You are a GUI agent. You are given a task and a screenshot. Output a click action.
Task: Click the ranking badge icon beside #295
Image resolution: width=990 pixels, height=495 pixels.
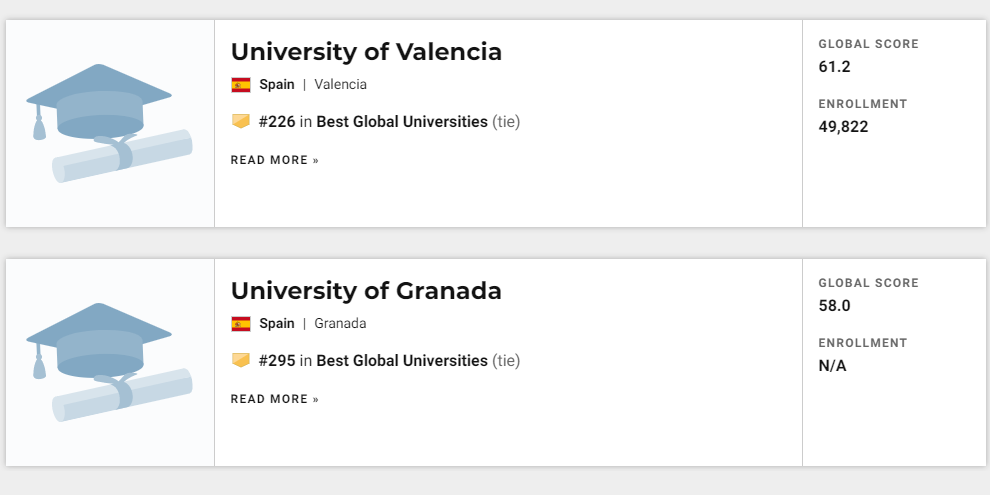click(x=241, y=361)
